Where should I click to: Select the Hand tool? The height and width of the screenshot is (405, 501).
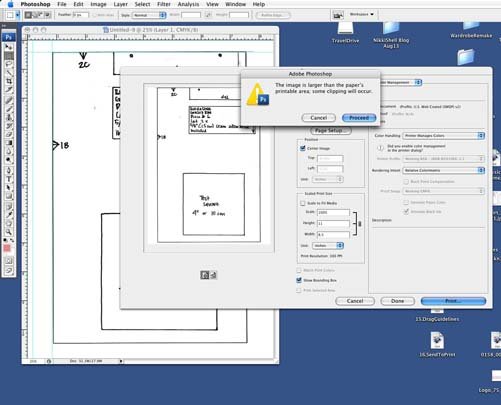coord(9,223)
